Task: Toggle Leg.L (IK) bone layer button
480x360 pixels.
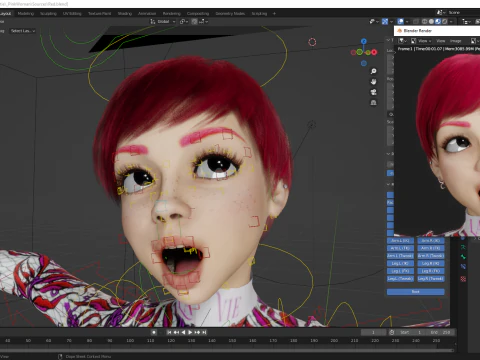Action: point(400,263)
